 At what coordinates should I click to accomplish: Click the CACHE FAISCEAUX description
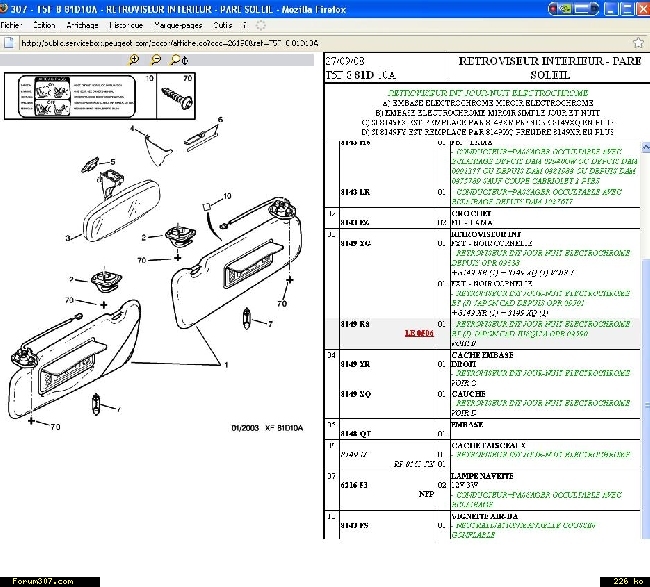(489, 445)
